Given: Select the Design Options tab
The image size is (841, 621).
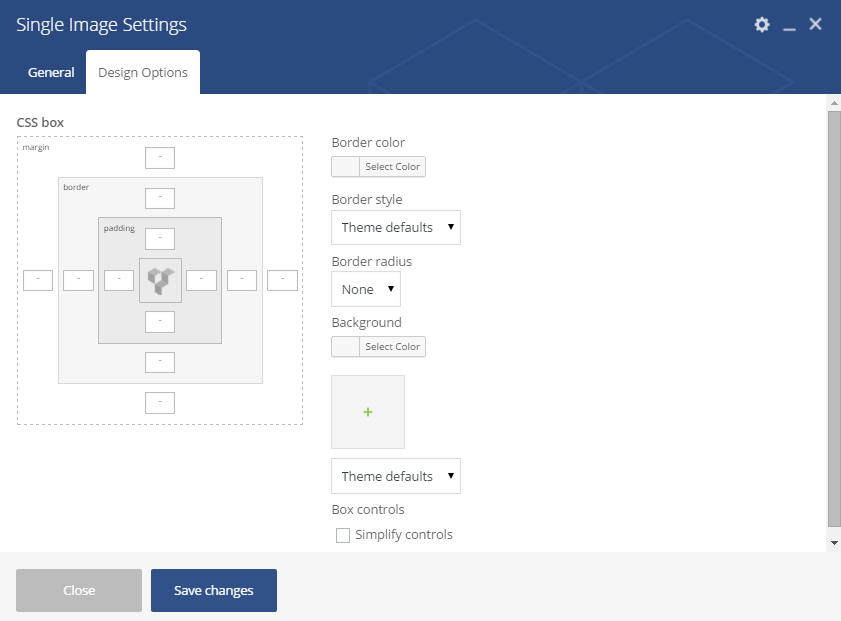Looking at the screenshot, I should tap(143, 73).
